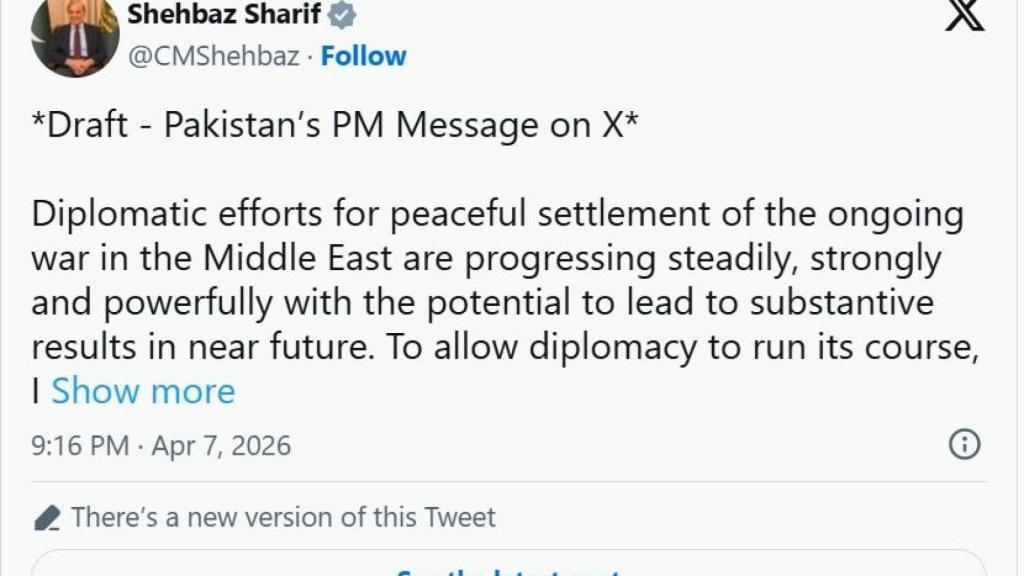Open Shehbaz Sharif's profile photo
The width and height of the screenshot is (1024, 576).
click(x=75, y=36)
